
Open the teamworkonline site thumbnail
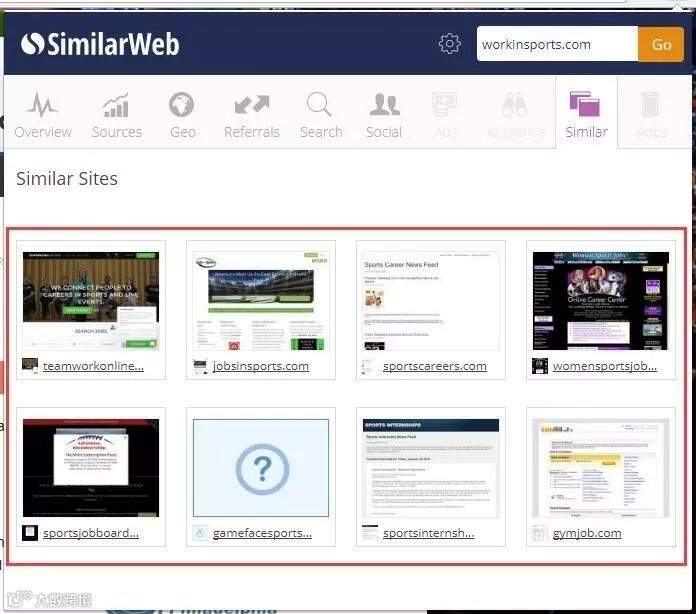91,301
